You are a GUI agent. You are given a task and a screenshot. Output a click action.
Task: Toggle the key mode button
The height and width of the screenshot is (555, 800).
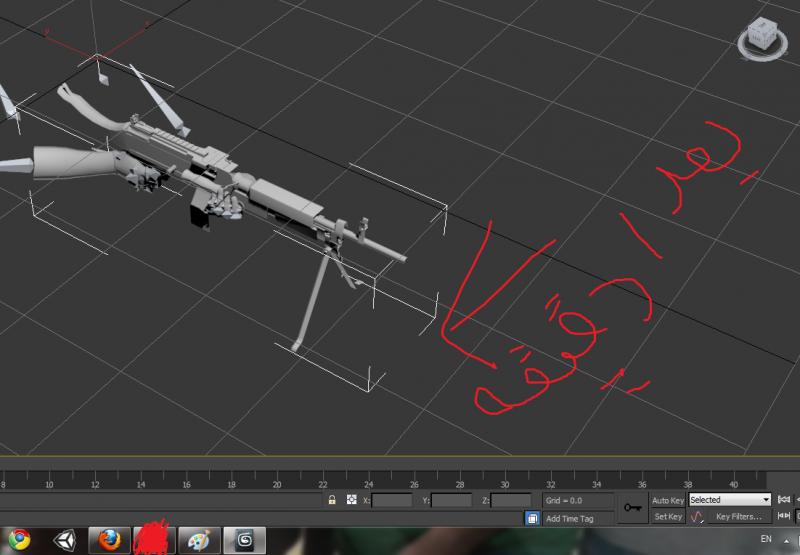tap(784, 516)
